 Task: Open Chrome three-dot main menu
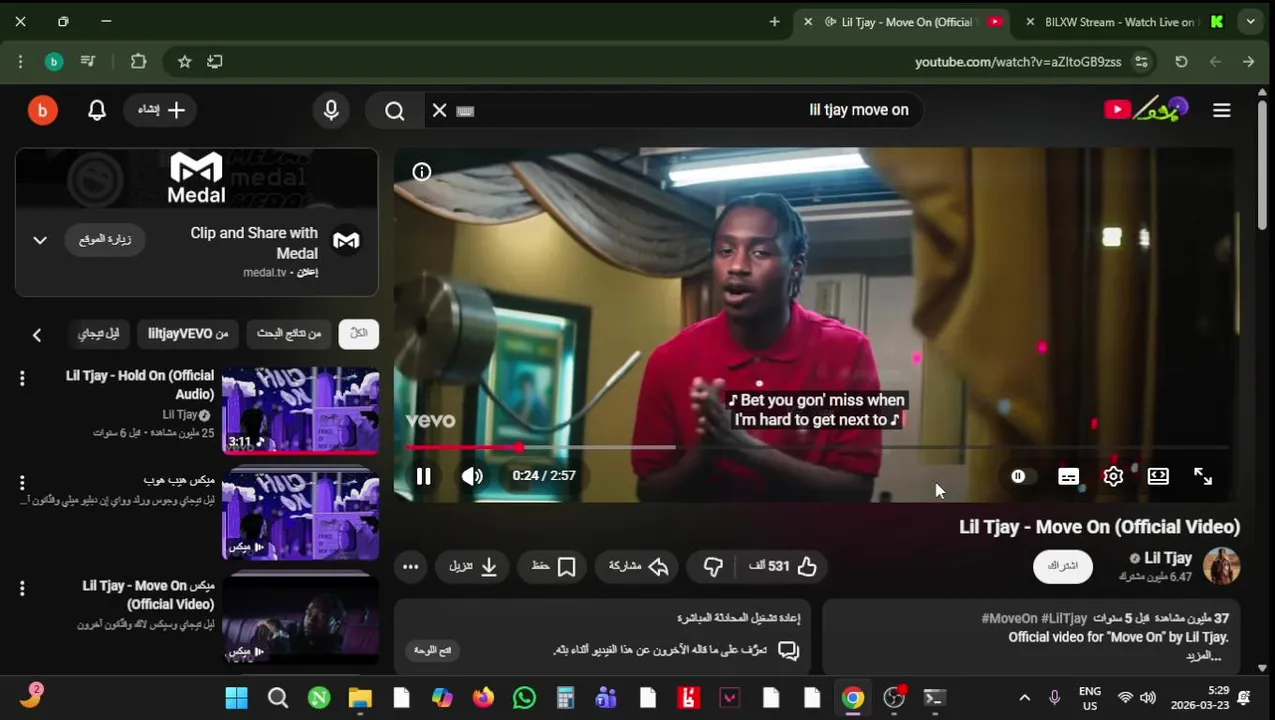click(20, 61)
